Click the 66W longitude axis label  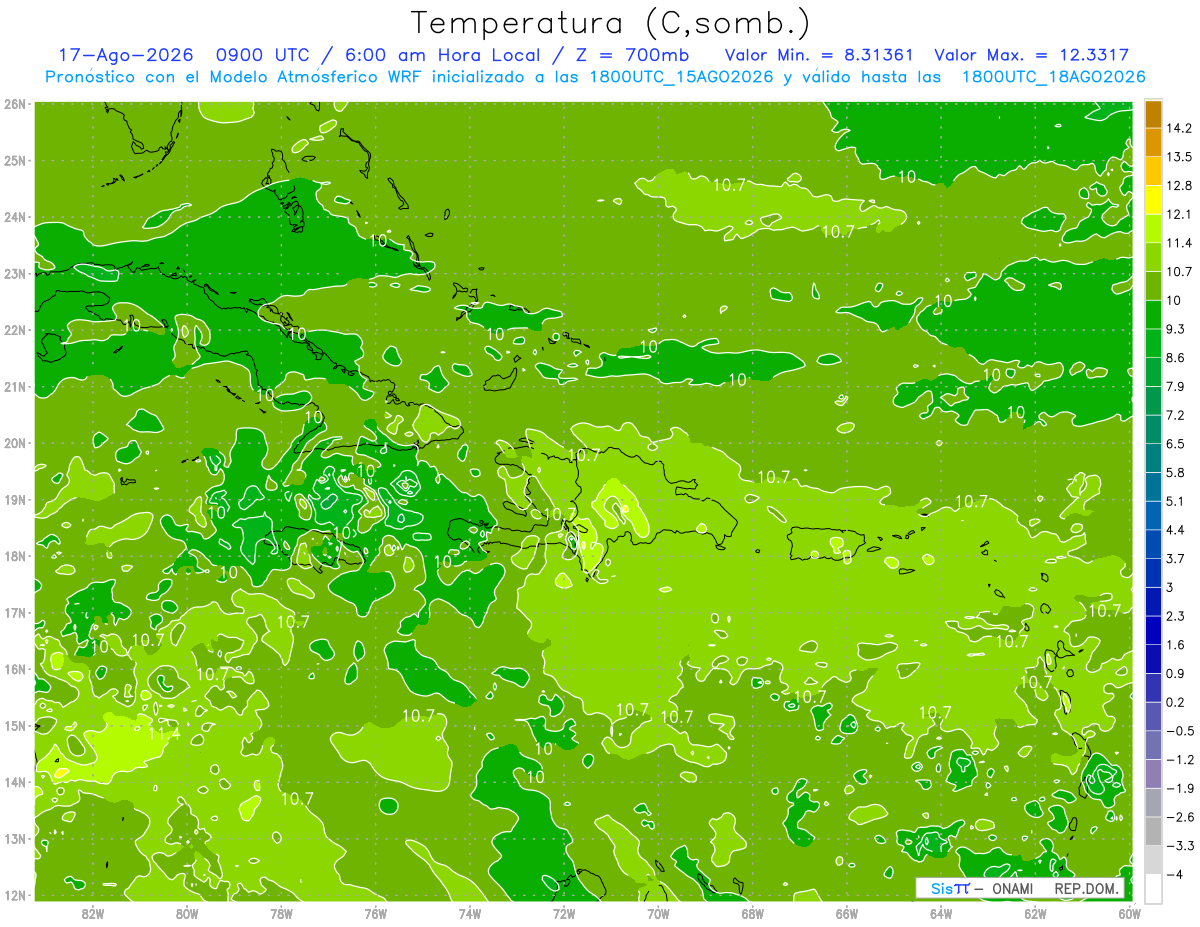coord(846,914)
